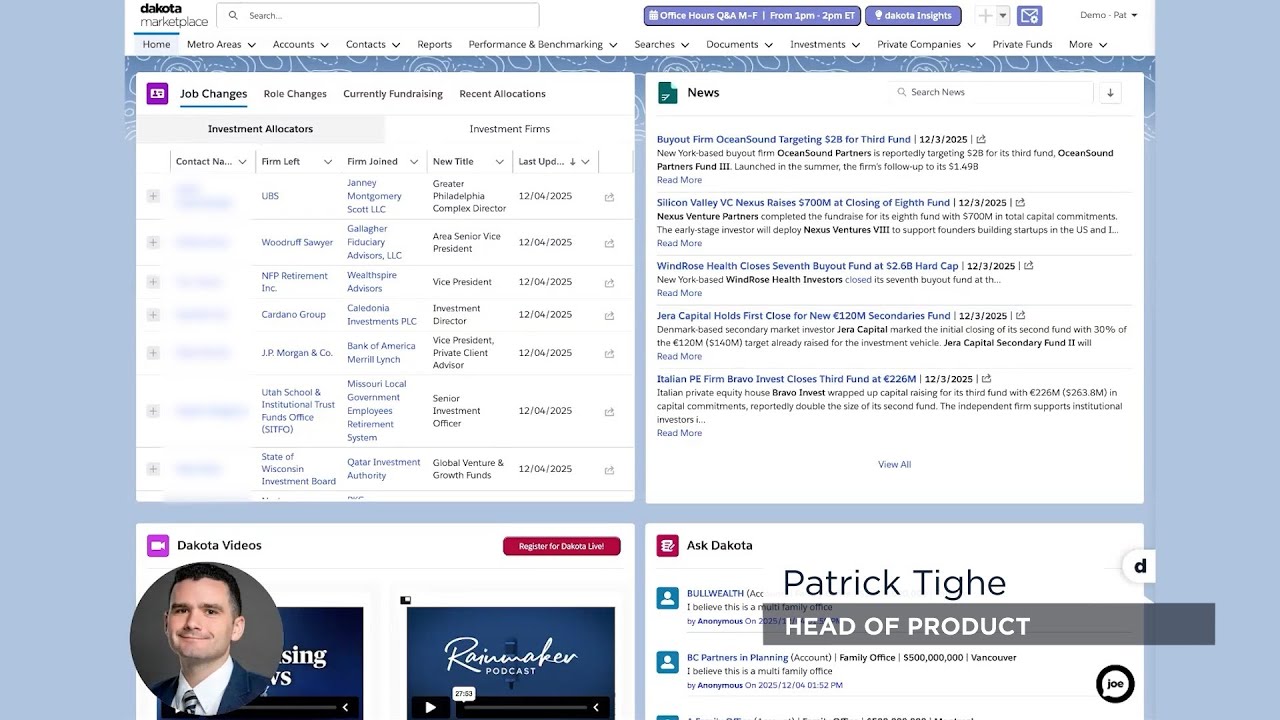The width and height of the screenshot is (1280, 720).
Task: Open external link icon for J.P. Morgan row
Action: pyautogui.click(x=609, y=354)
